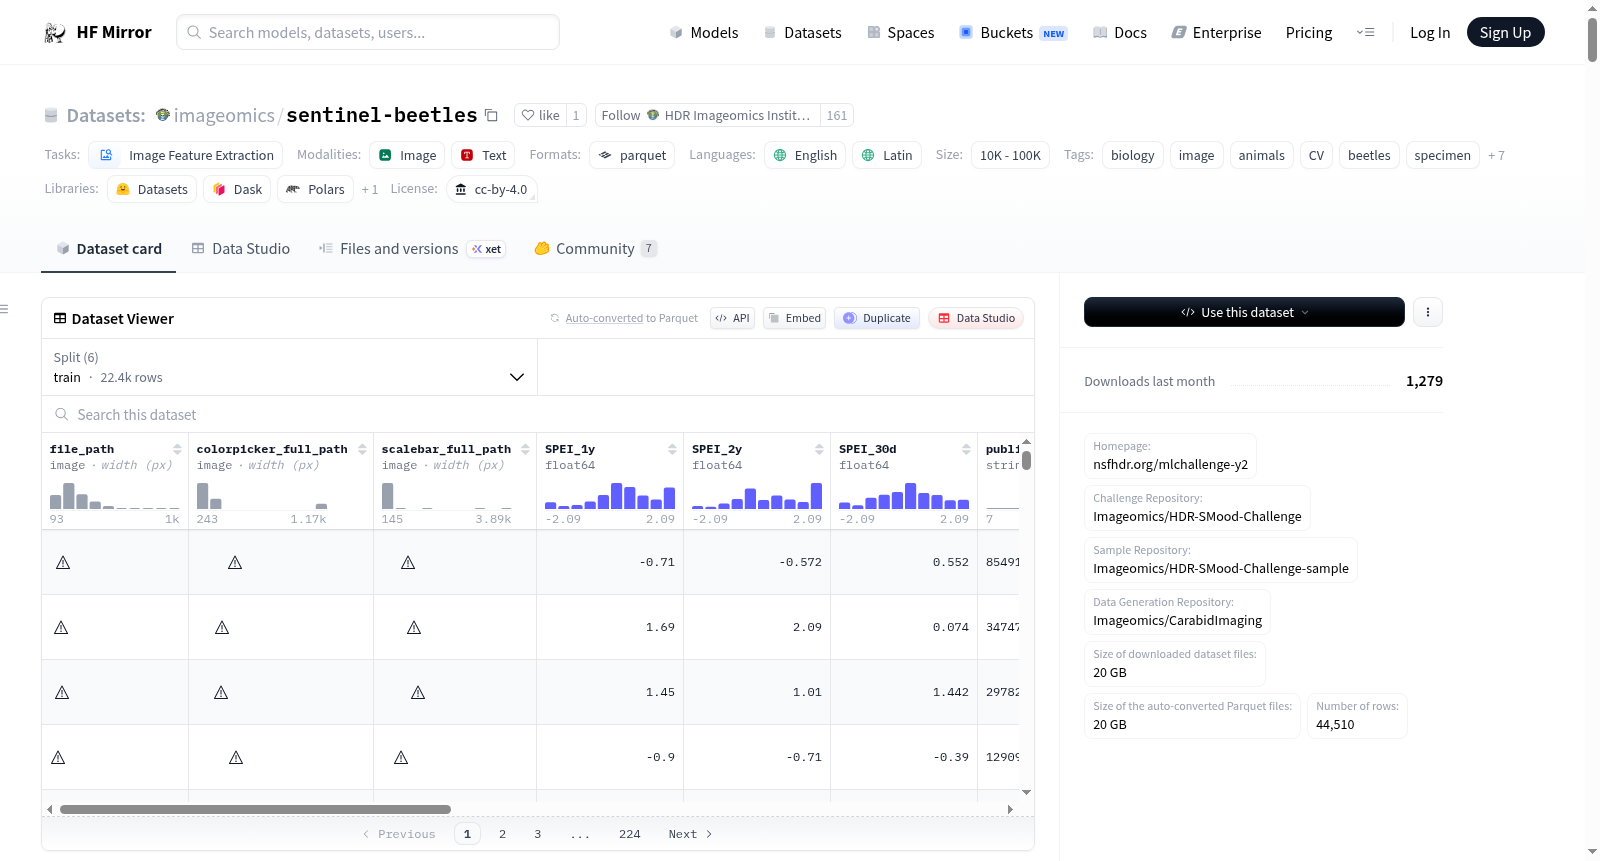Click the HF Mirror logo icon
This screenshot has height=861, width=1600.
[55, 33]
